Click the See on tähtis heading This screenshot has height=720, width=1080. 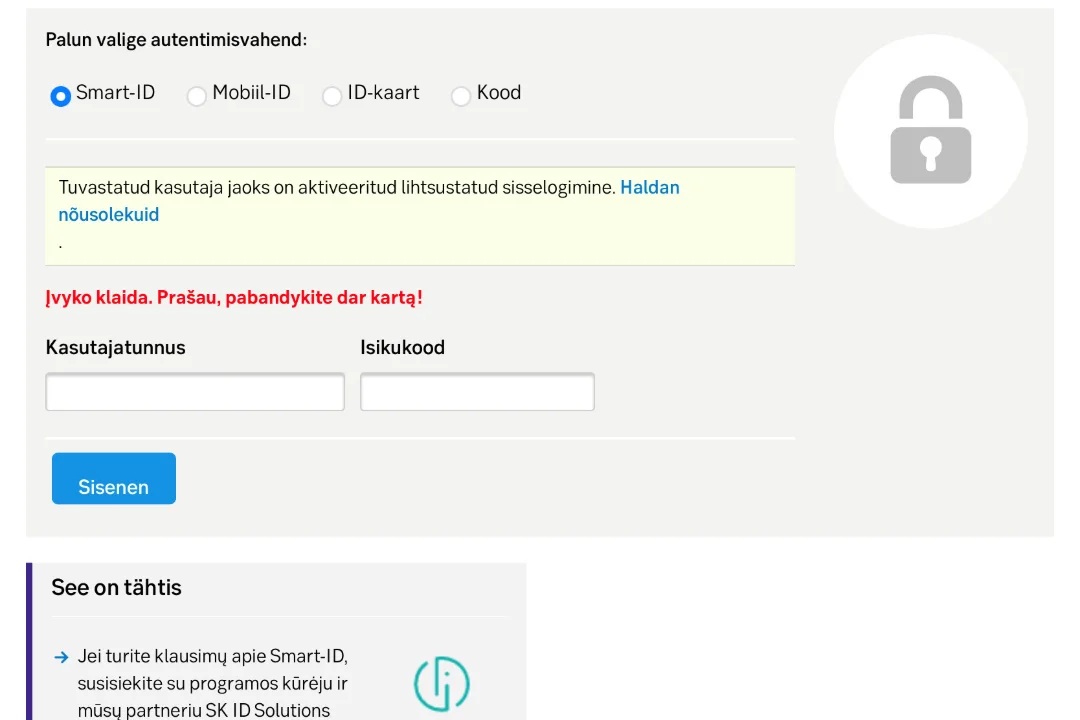tap(116, 587)
